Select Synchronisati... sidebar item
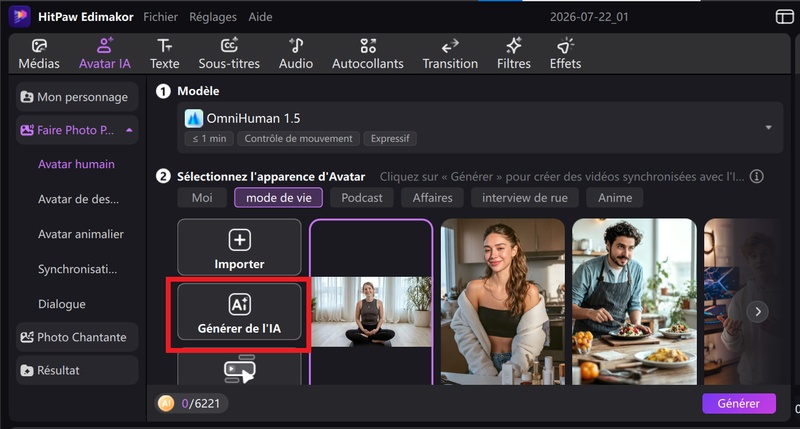The height and width of the screenshot is (429, 800). pyautogui.click(x=77, y=269)
